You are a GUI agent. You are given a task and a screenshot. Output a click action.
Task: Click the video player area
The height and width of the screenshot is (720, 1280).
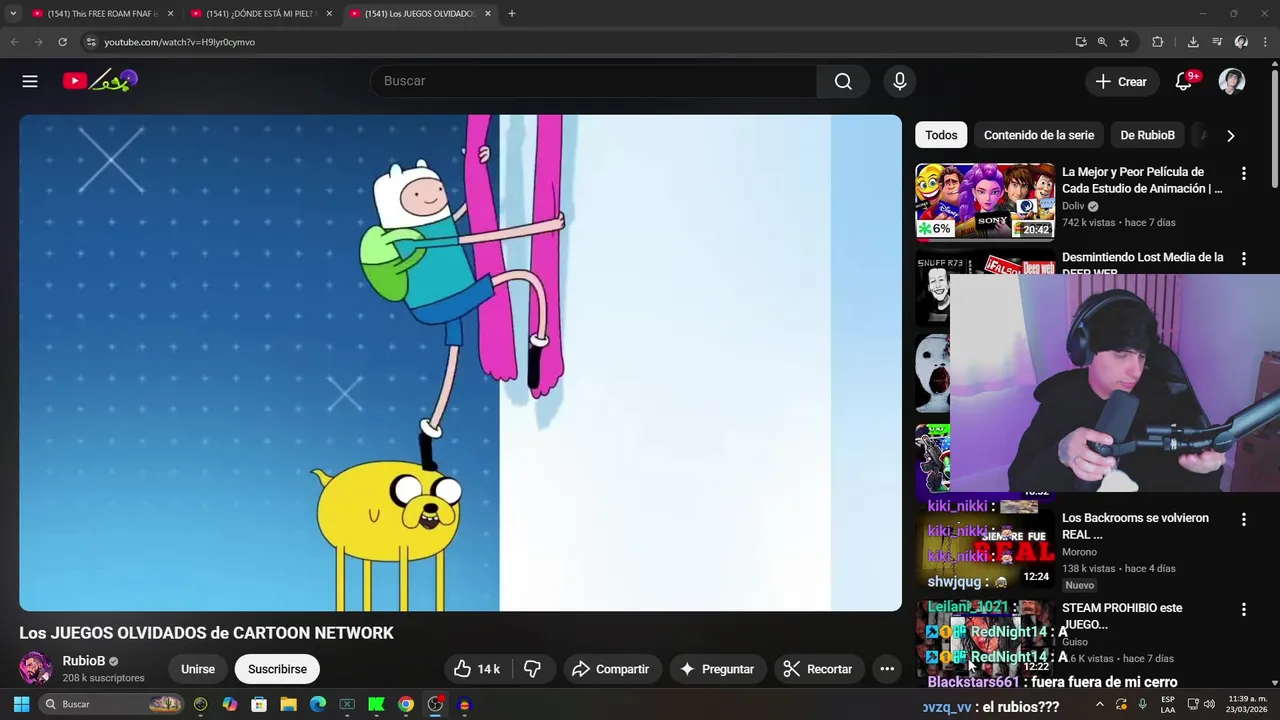tap(460, 363)
